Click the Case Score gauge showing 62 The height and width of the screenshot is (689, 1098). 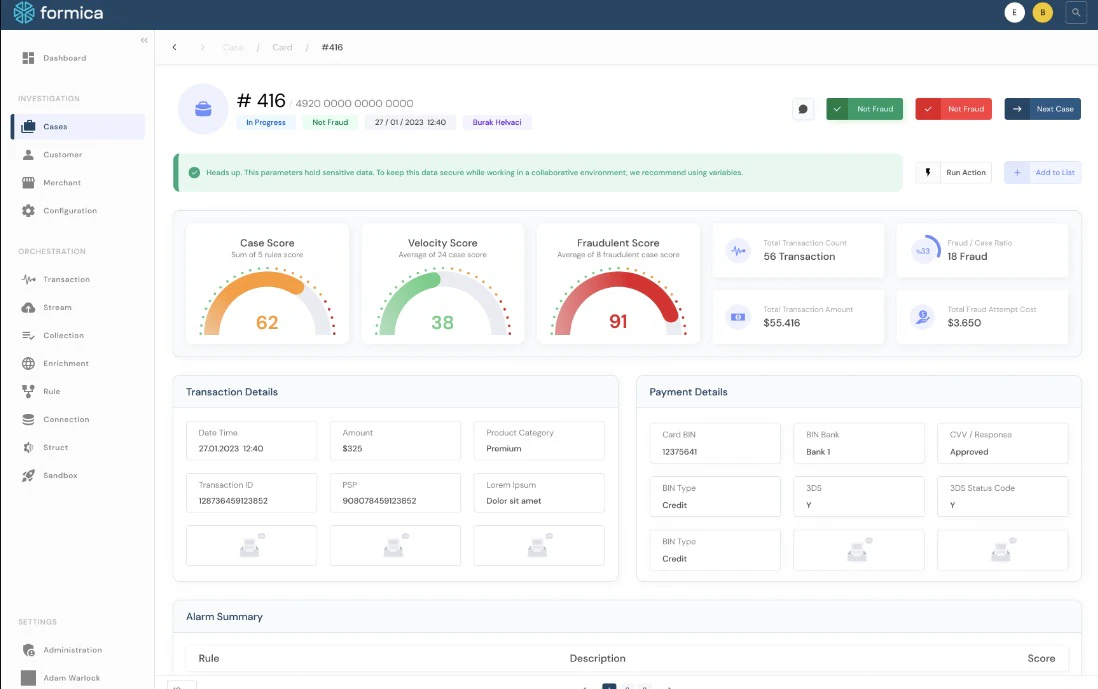pyautogui.click(x=266, y=300)
